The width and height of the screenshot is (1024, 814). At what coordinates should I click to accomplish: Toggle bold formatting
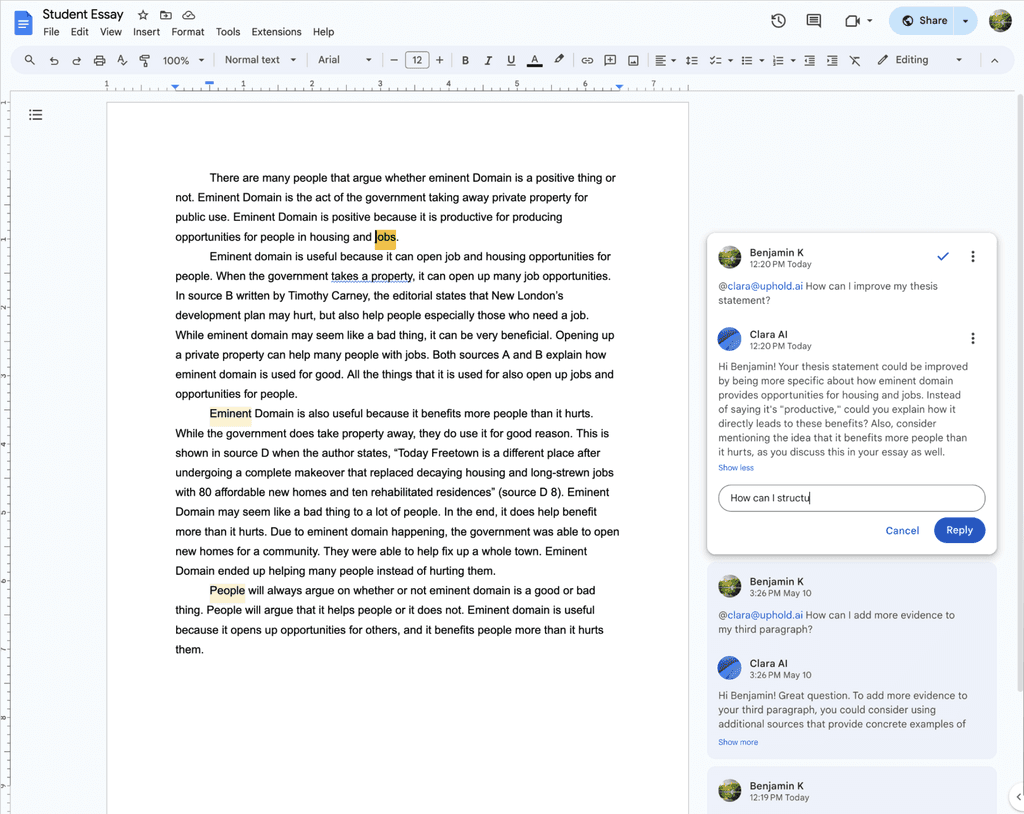pyautogui.click(x=465, y=60)
